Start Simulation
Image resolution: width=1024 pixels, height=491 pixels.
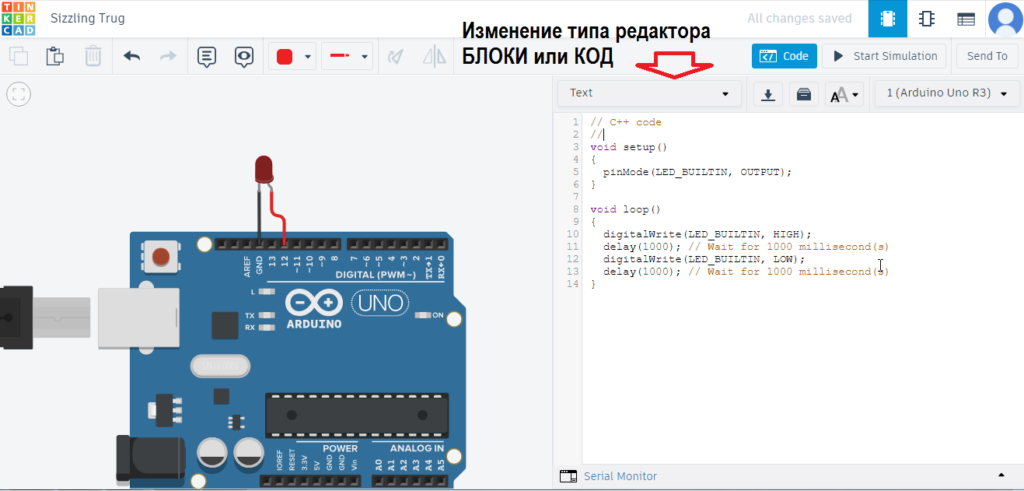(884, 56)
